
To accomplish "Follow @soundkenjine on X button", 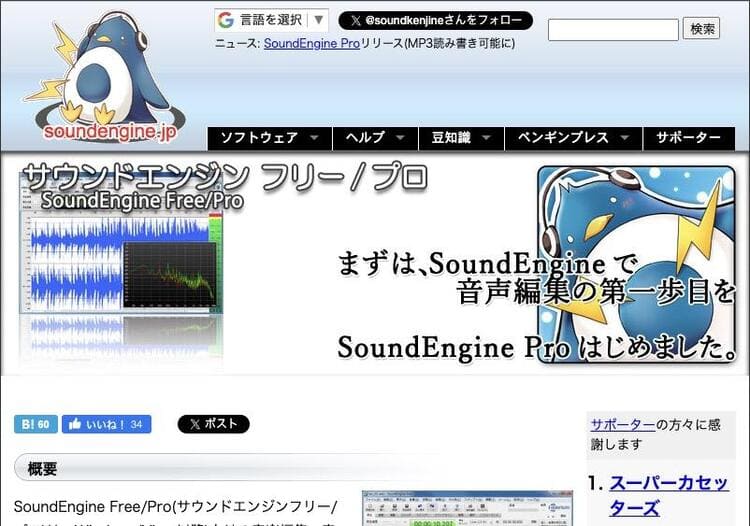I will 435,21.
